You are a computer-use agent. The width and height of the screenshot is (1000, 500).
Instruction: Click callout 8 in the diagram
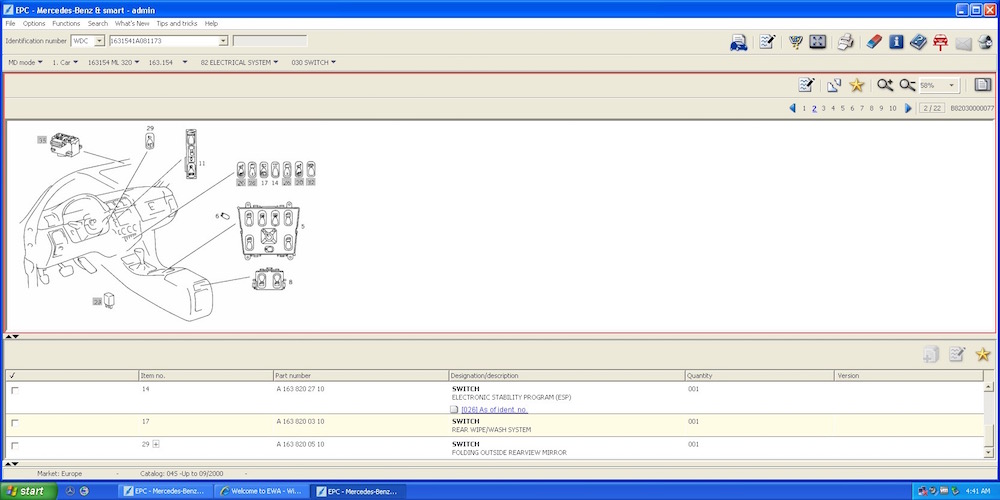tap(290, 282)
